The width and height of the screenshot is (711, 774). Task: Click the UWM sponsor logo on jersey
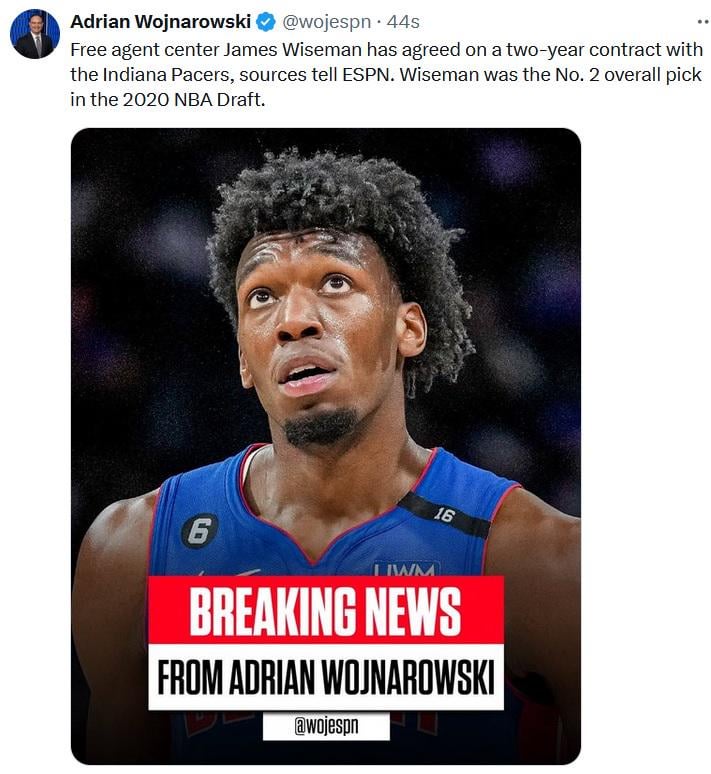click(x=406, y=569)
